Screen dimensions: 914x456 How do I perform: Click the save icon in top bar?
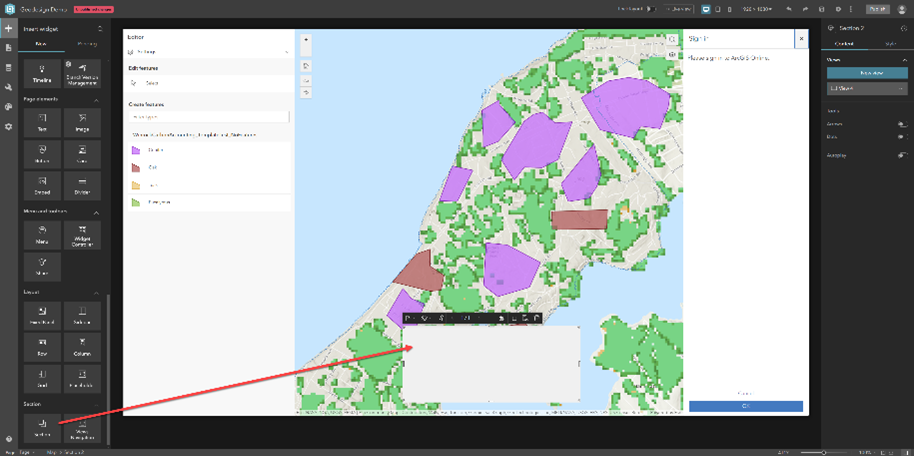coord(821,9)
